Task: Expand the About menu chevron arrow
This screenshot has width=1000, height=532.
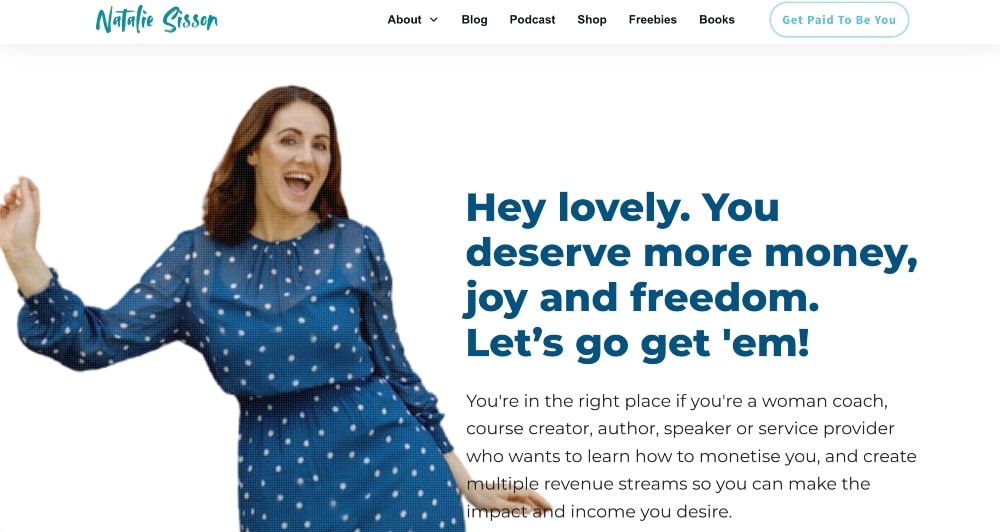Action: pyautogui.click(x=434, y=20)
